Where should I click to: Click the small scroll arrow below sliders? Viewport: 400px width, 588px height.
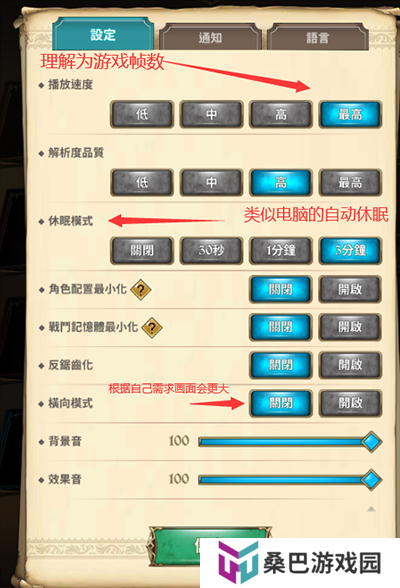tap(371, 509)
